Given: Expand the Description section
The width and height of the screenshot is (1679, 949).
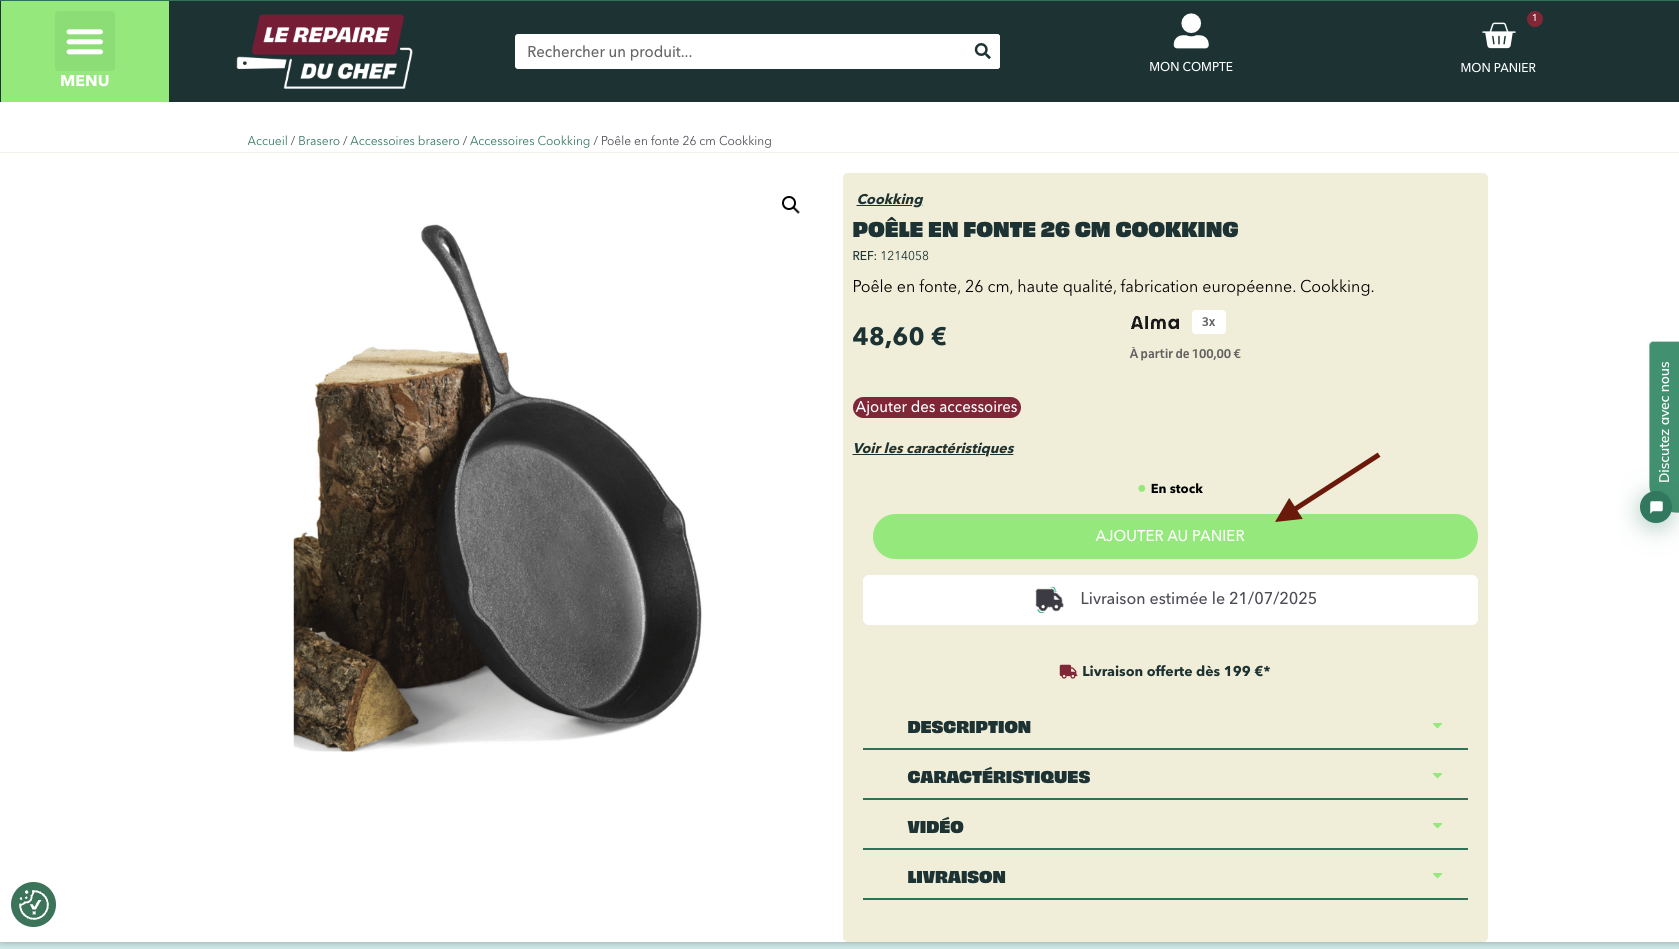Looking at the screenshot, I should 1165,727.
